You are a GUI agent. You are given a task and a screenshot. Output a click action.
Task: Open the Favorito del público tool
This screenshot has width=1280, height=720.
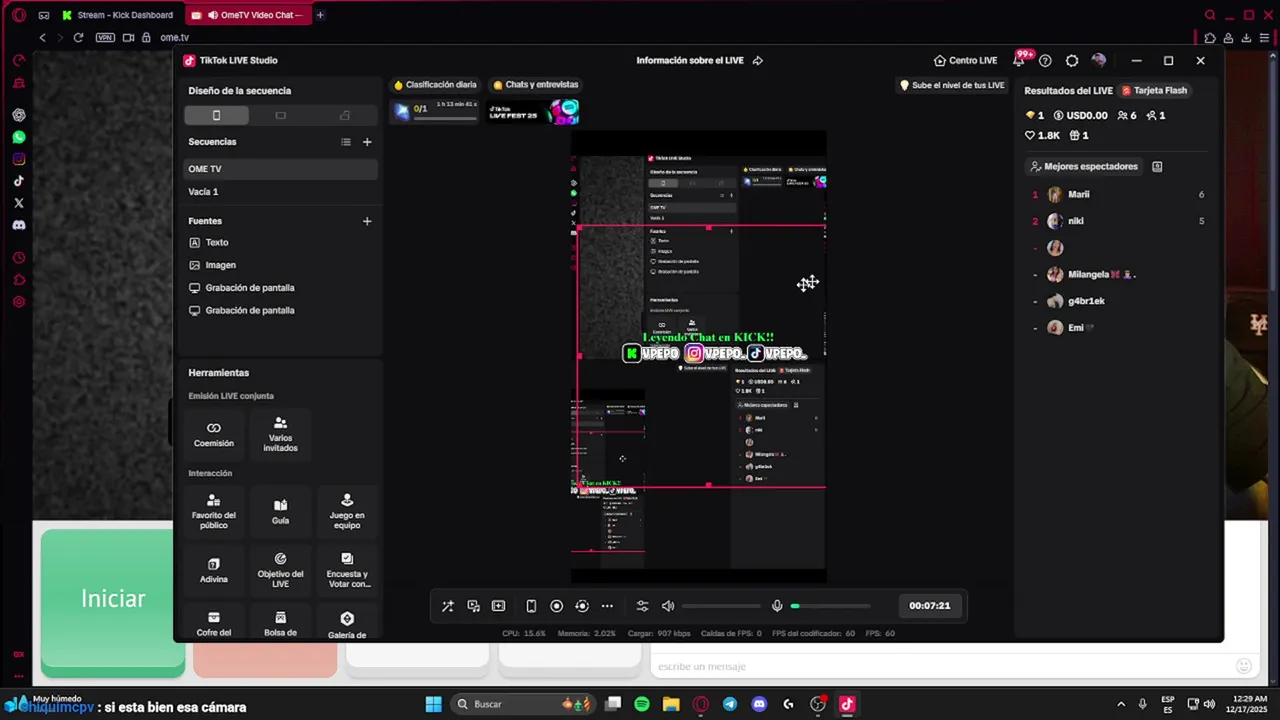[214, 510]
